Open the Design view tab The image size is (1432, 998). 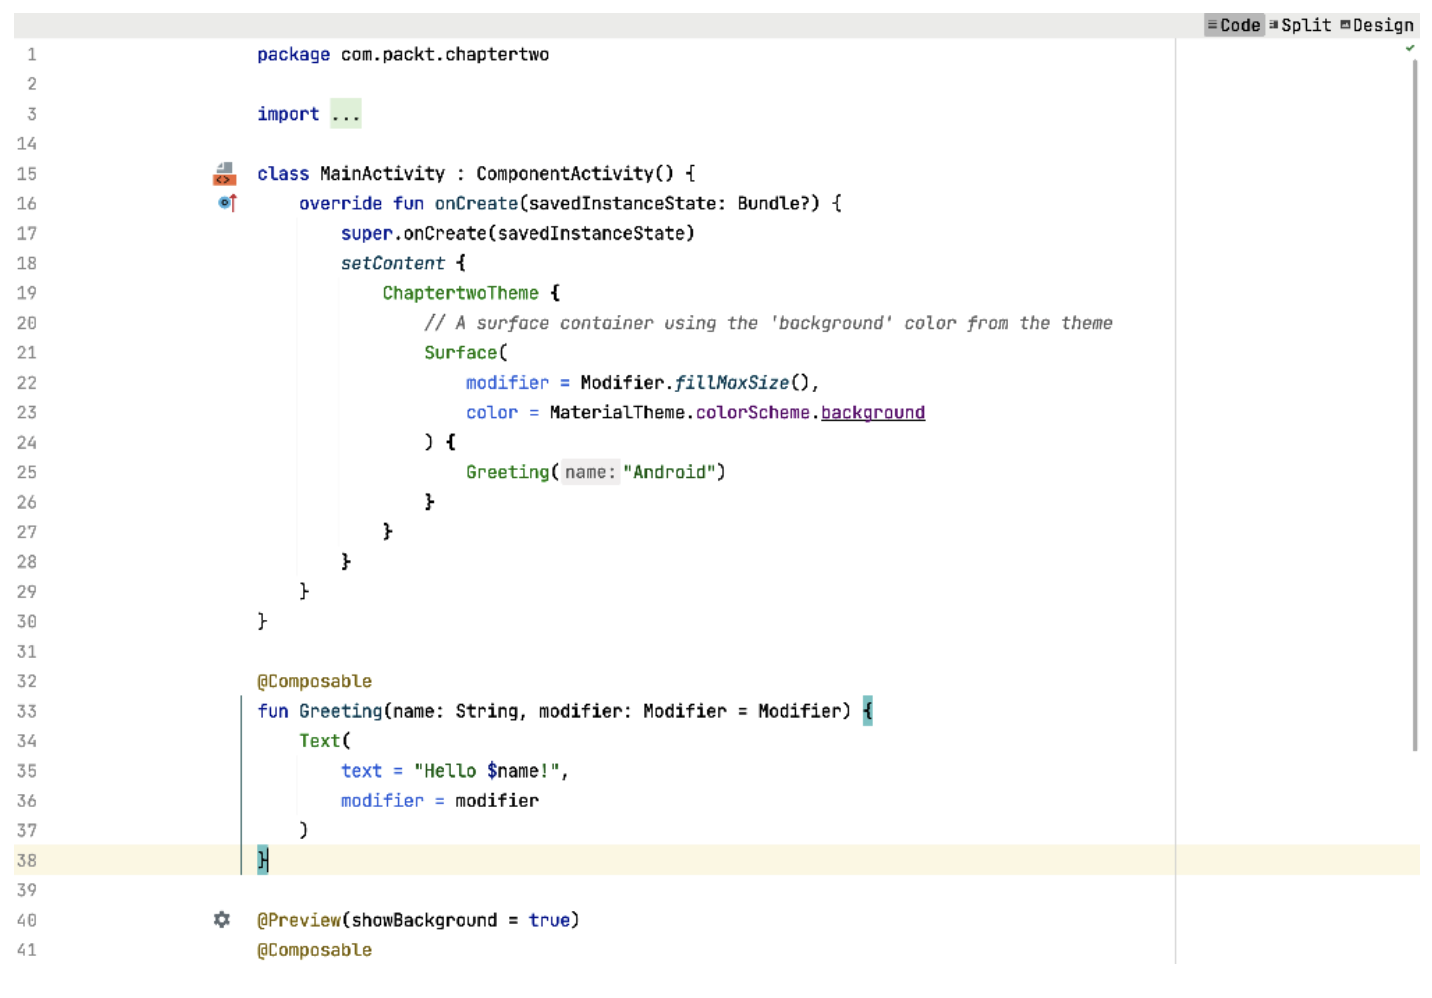1377,25
